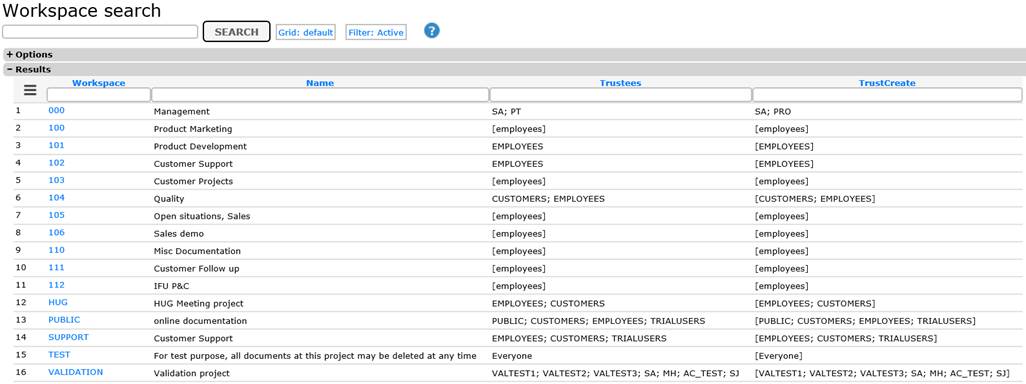
Task: Click the Everyone trustees cell
Action: (x=512, y=356)
